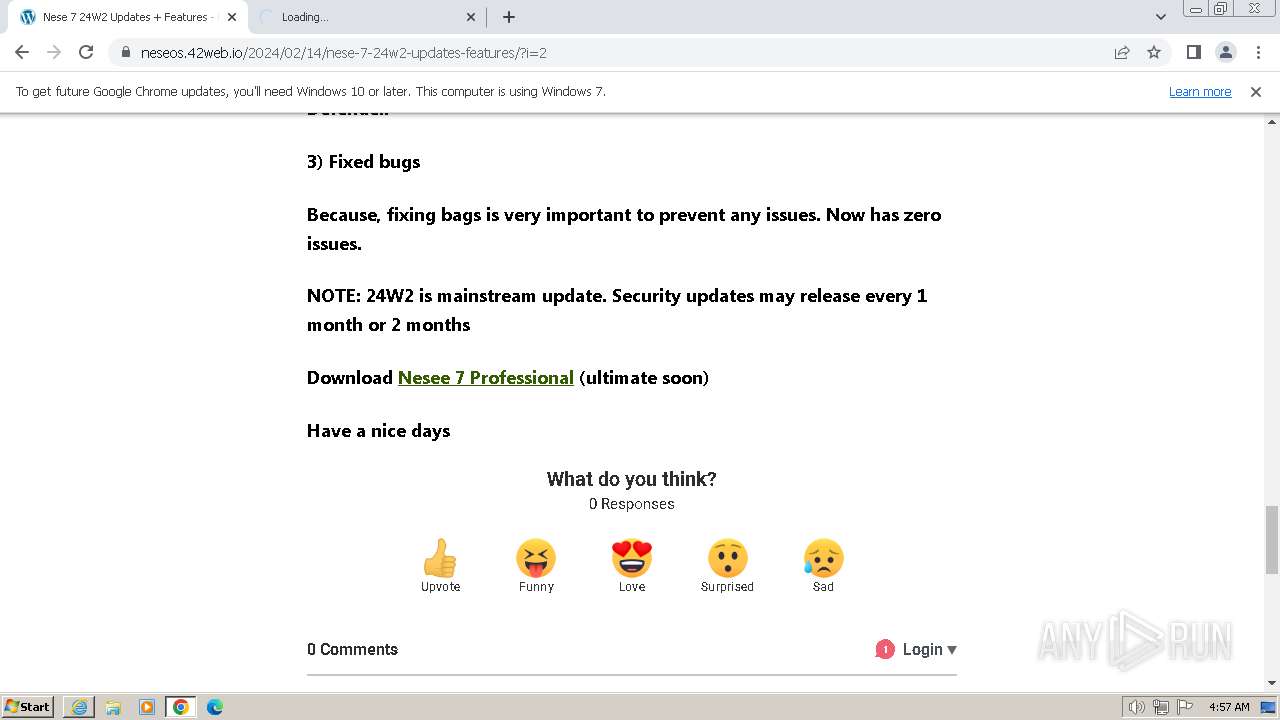Click the page vertical scrollbar thumb
The height and width of the screenshot is (720, 1280).
tap(1272, 540)
